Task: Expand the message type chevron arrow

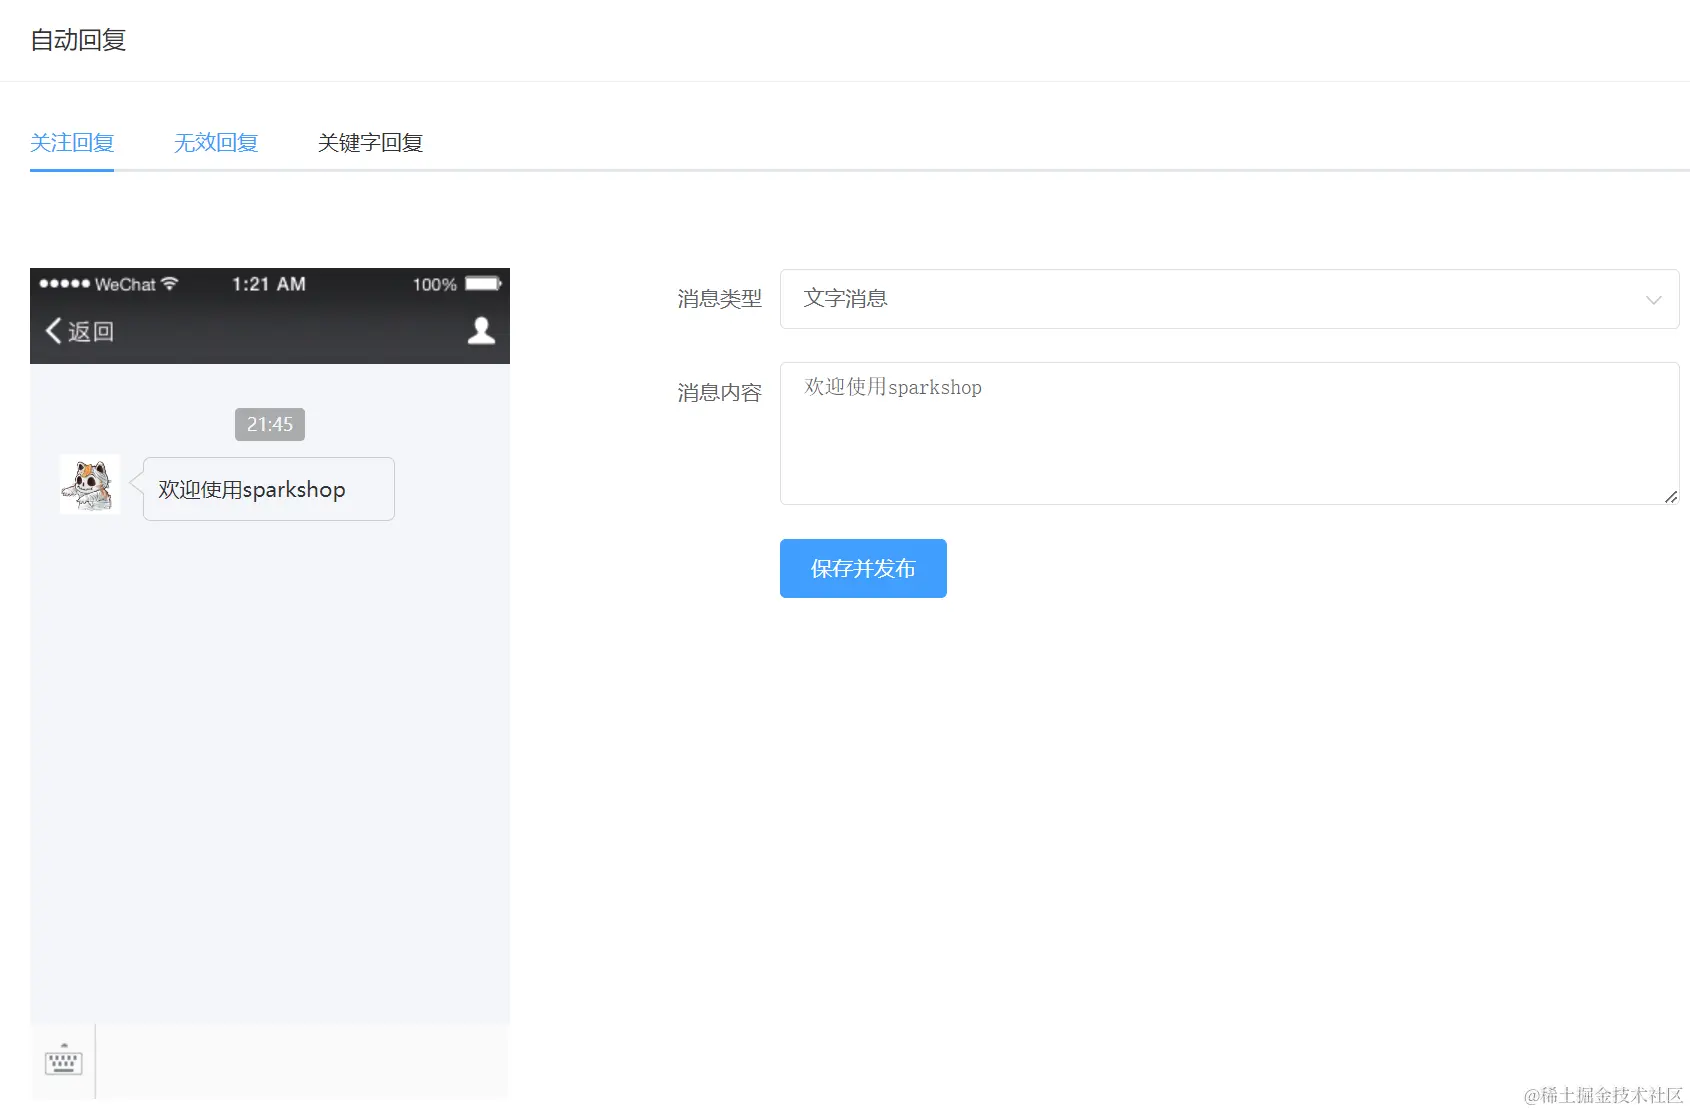Action: [1653, 300]
